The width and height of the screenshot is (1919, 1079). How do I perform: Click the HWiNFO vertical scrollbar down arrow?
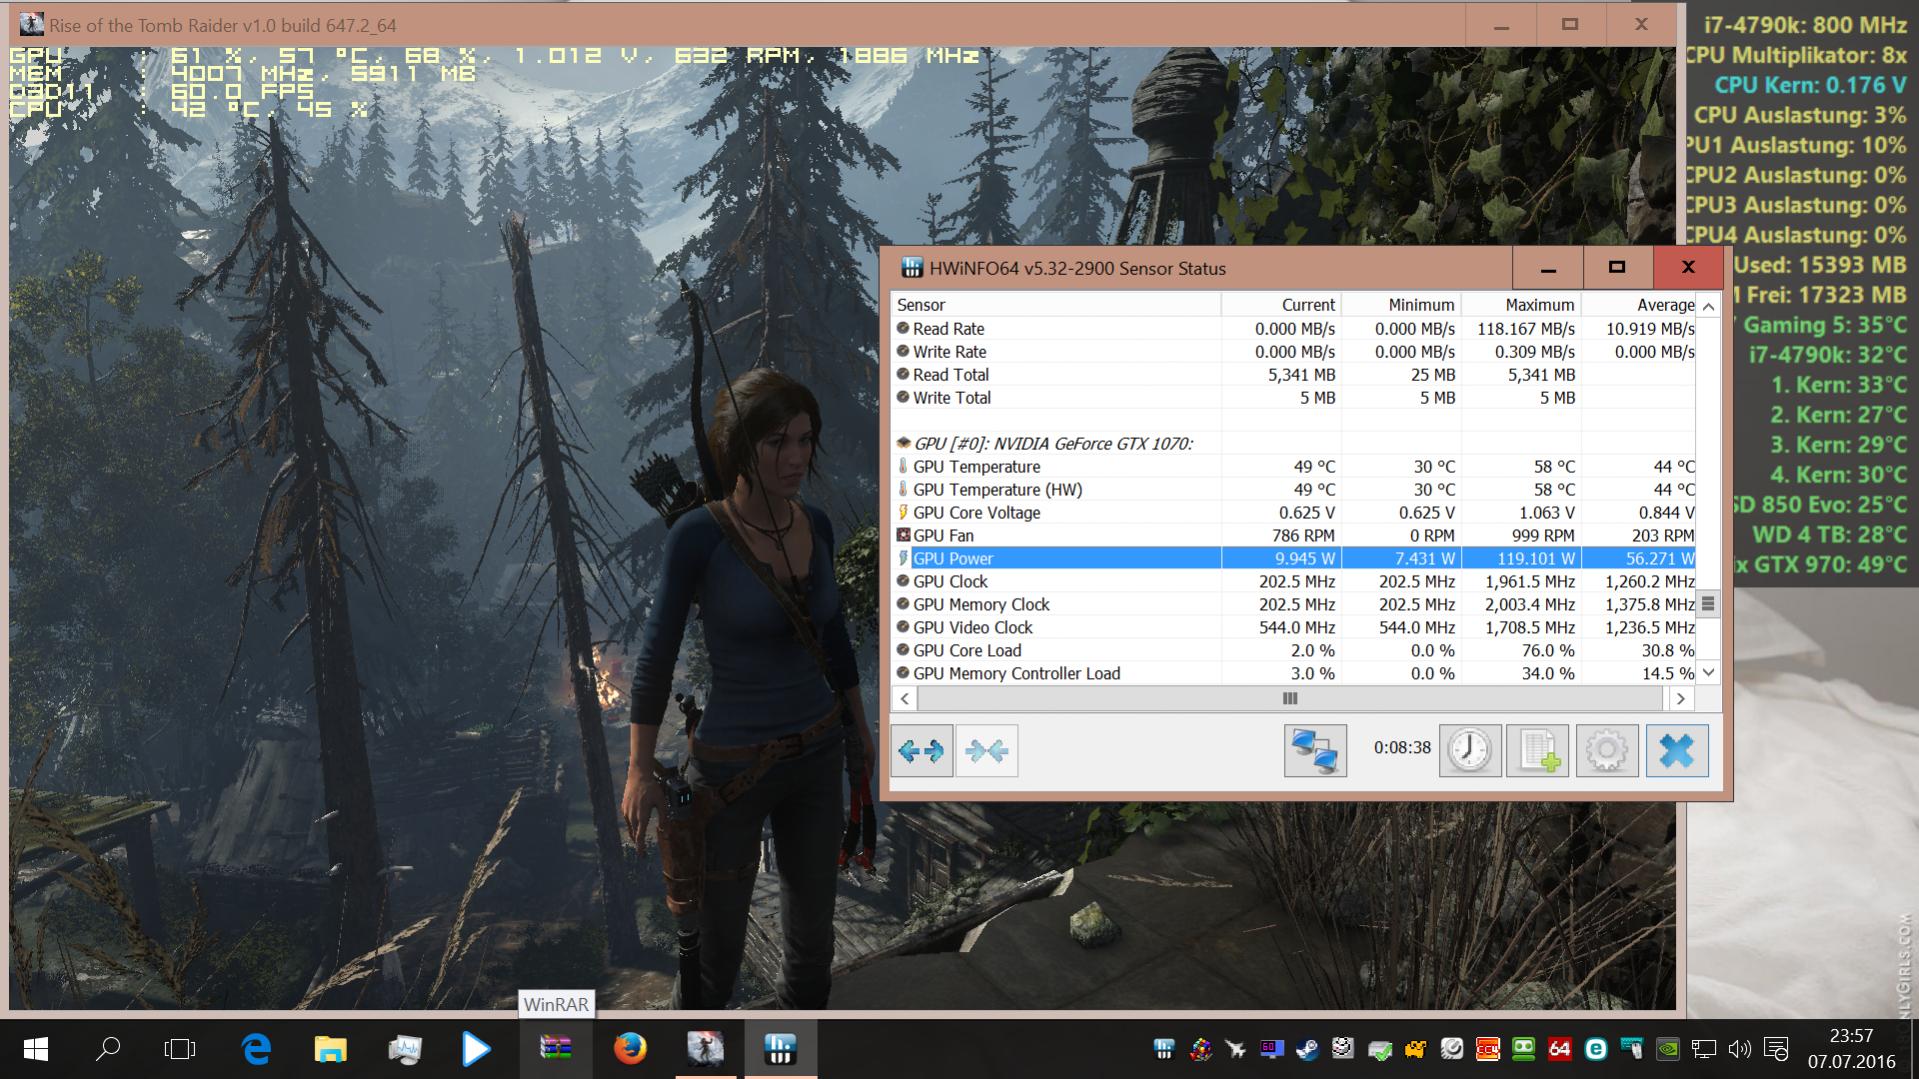click(1708, 673)
